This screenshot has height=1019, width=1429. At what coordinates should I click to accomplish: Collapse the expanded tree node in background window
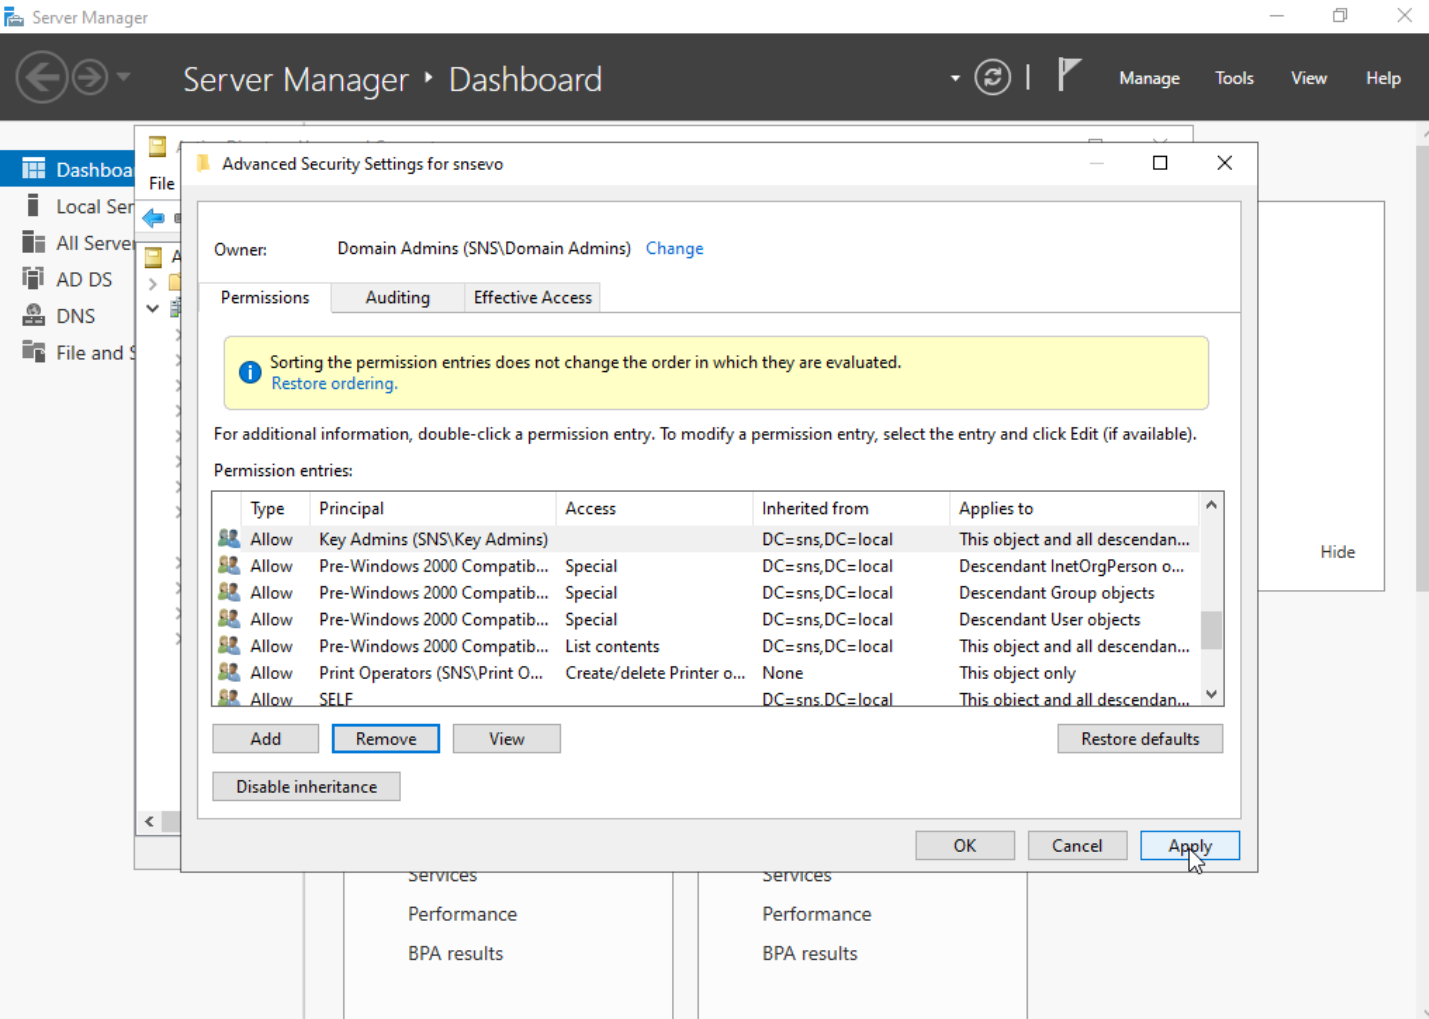tap(152, 308)
